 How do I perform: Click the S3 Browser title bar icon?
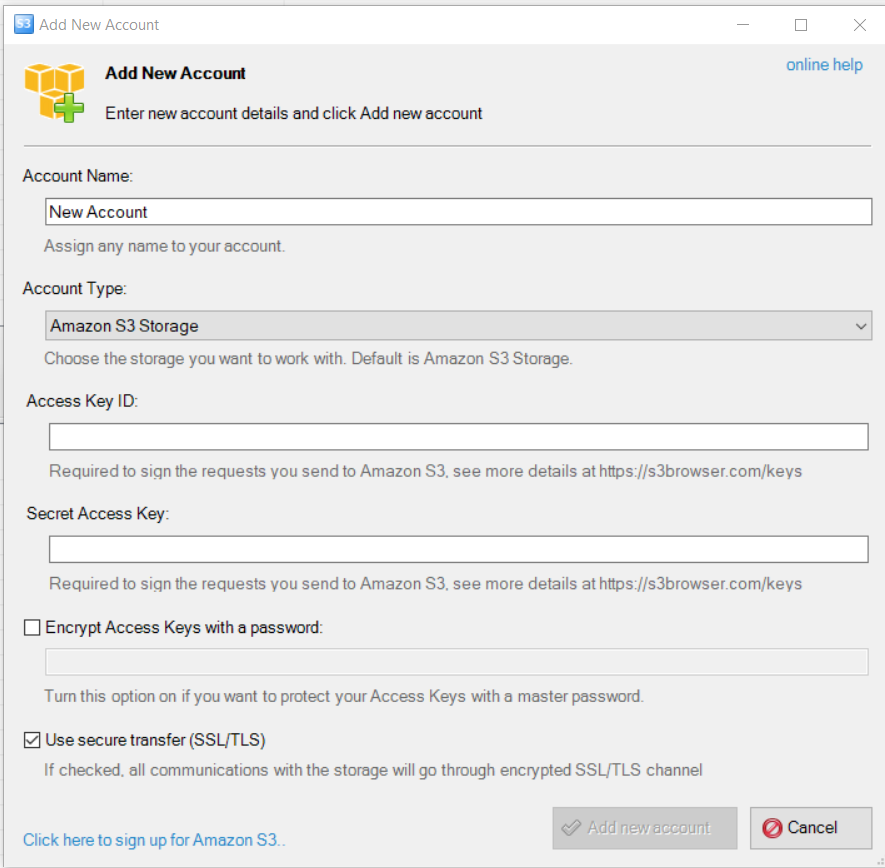point(23,24)
